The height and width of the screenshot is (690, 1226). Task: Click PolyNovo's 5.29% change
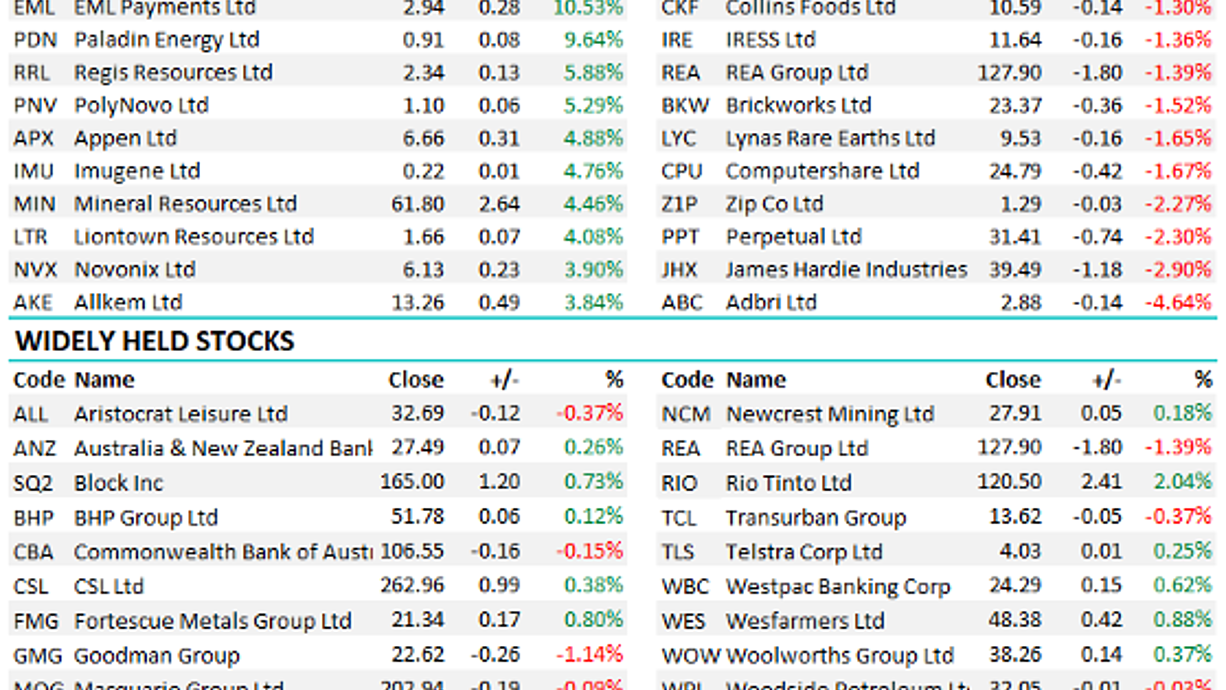click(x=593, y=106)
